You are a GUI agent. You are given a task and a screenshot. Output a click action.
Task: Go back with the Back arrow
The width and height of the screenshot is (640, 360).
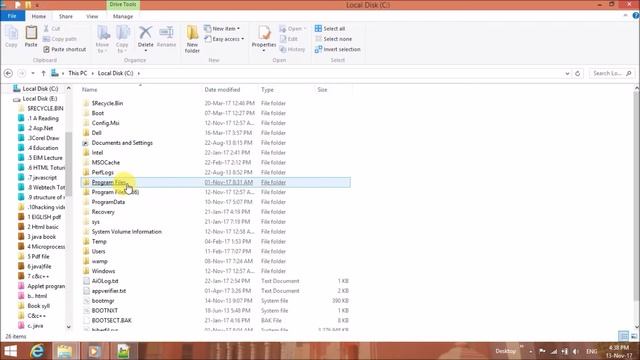coord(8,73)
